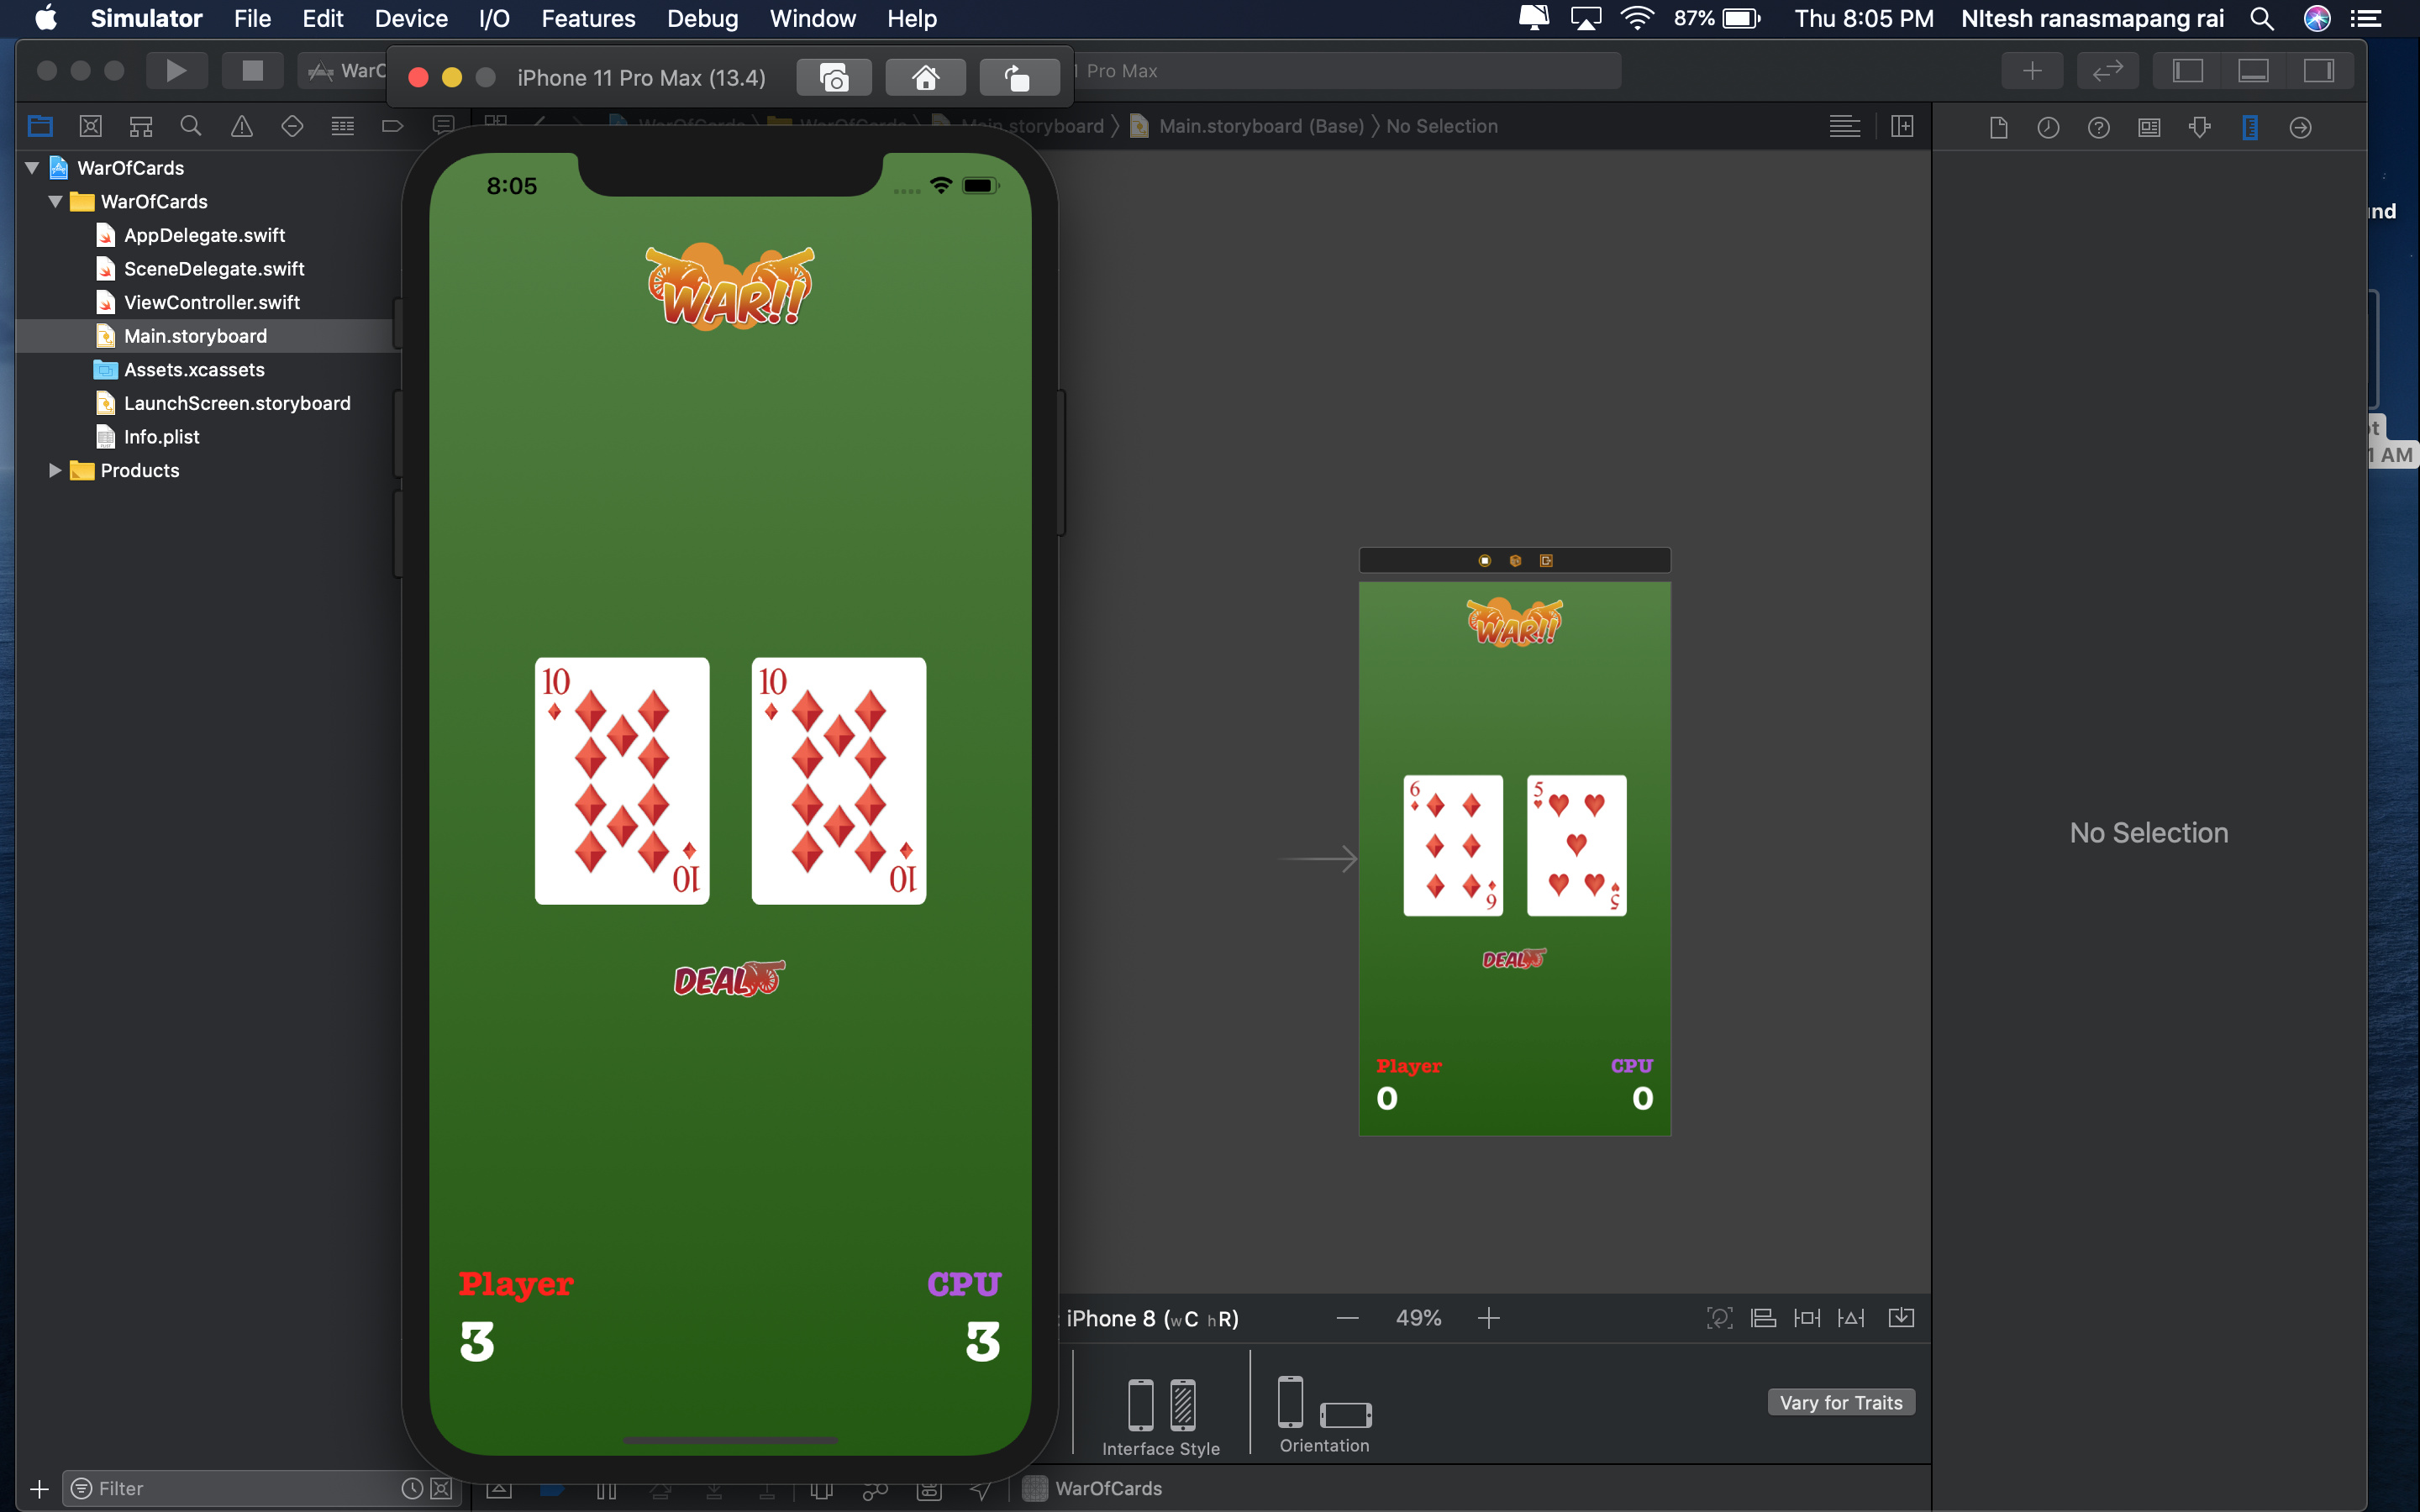Toggle the right inspector panel visibility
2420x1512 pixels.
(x=2318, y=71)
